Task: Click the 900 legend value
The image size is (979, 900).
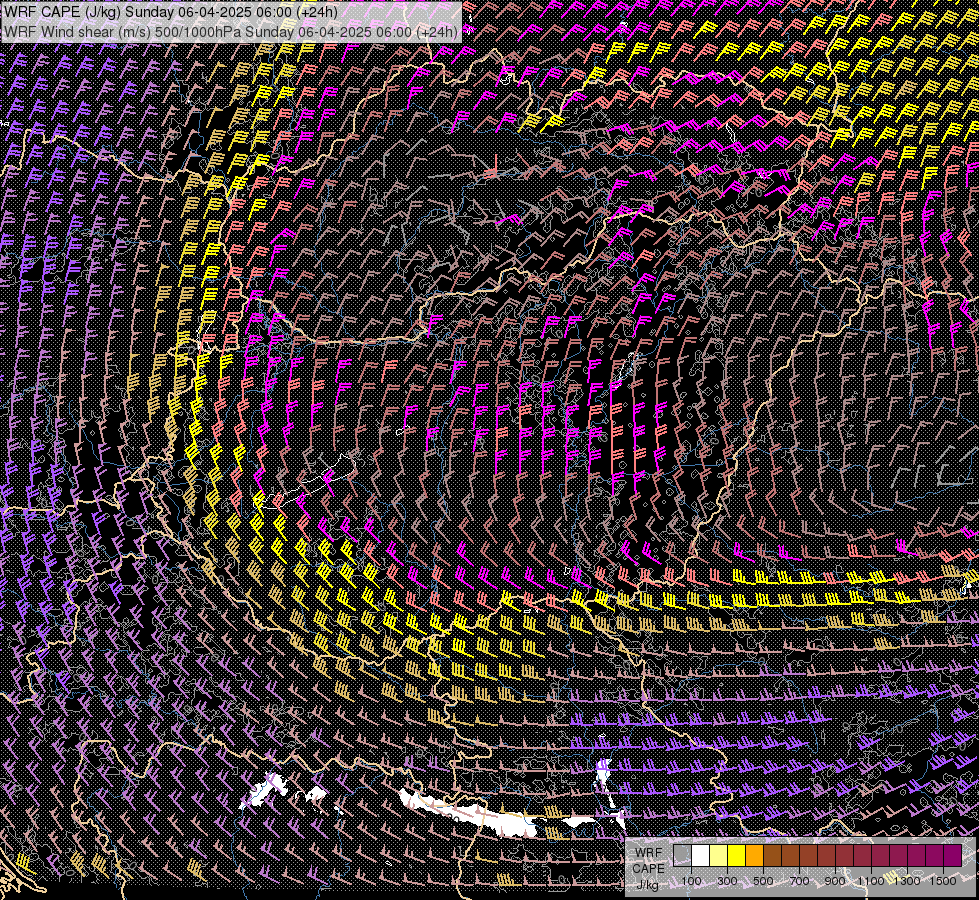Action: click(x=835, y=881)
